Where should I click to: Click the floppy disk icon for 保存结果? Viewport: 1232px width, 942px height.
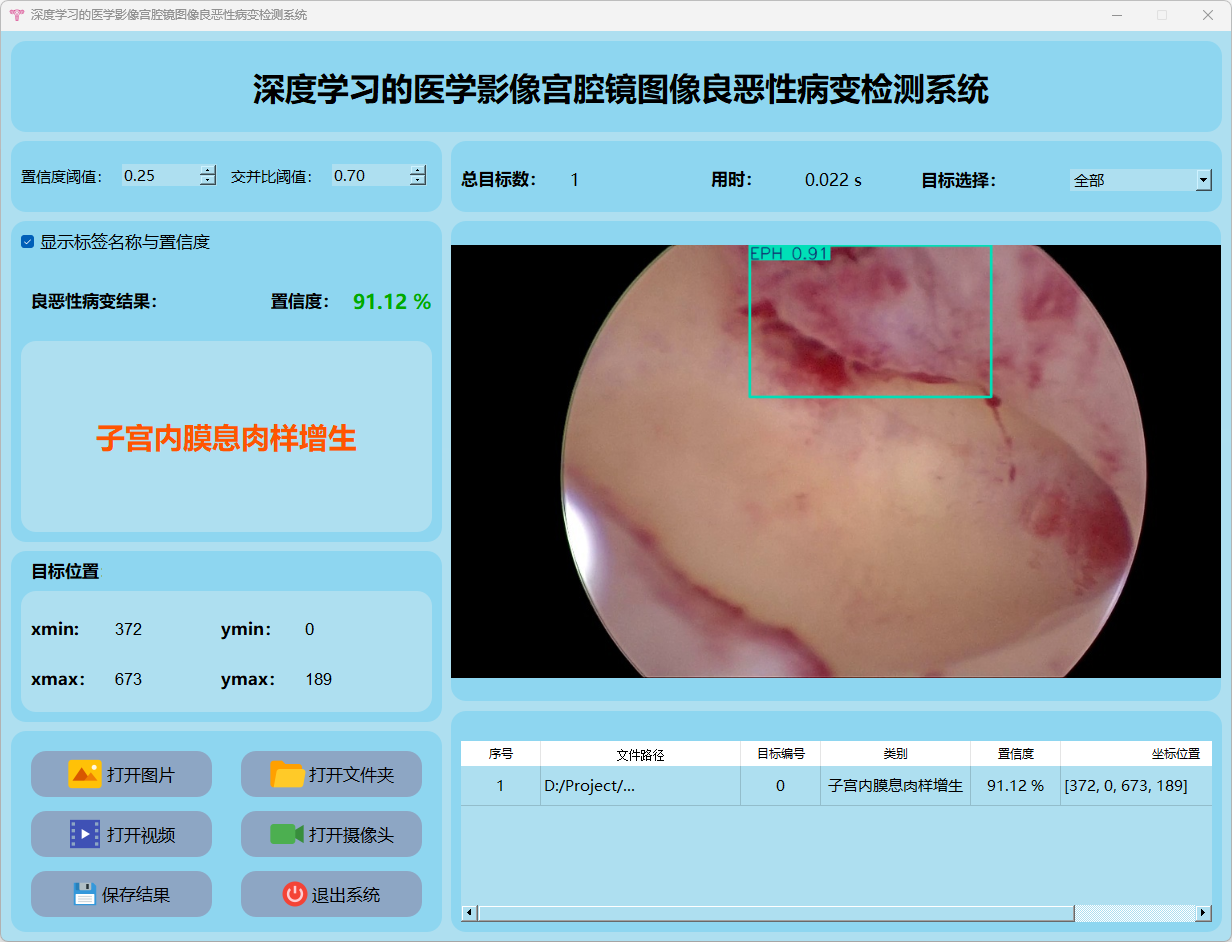point(85,894)
